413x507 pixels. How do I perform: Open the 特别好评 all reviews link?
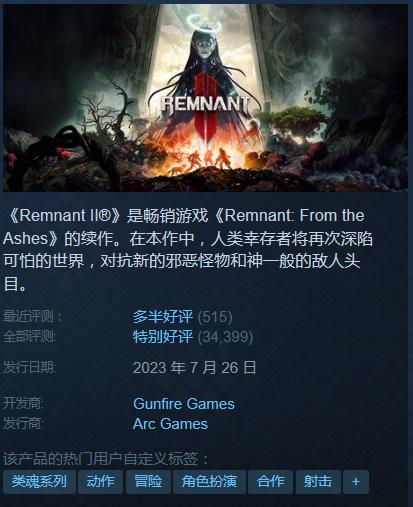[x=163, y=337]
